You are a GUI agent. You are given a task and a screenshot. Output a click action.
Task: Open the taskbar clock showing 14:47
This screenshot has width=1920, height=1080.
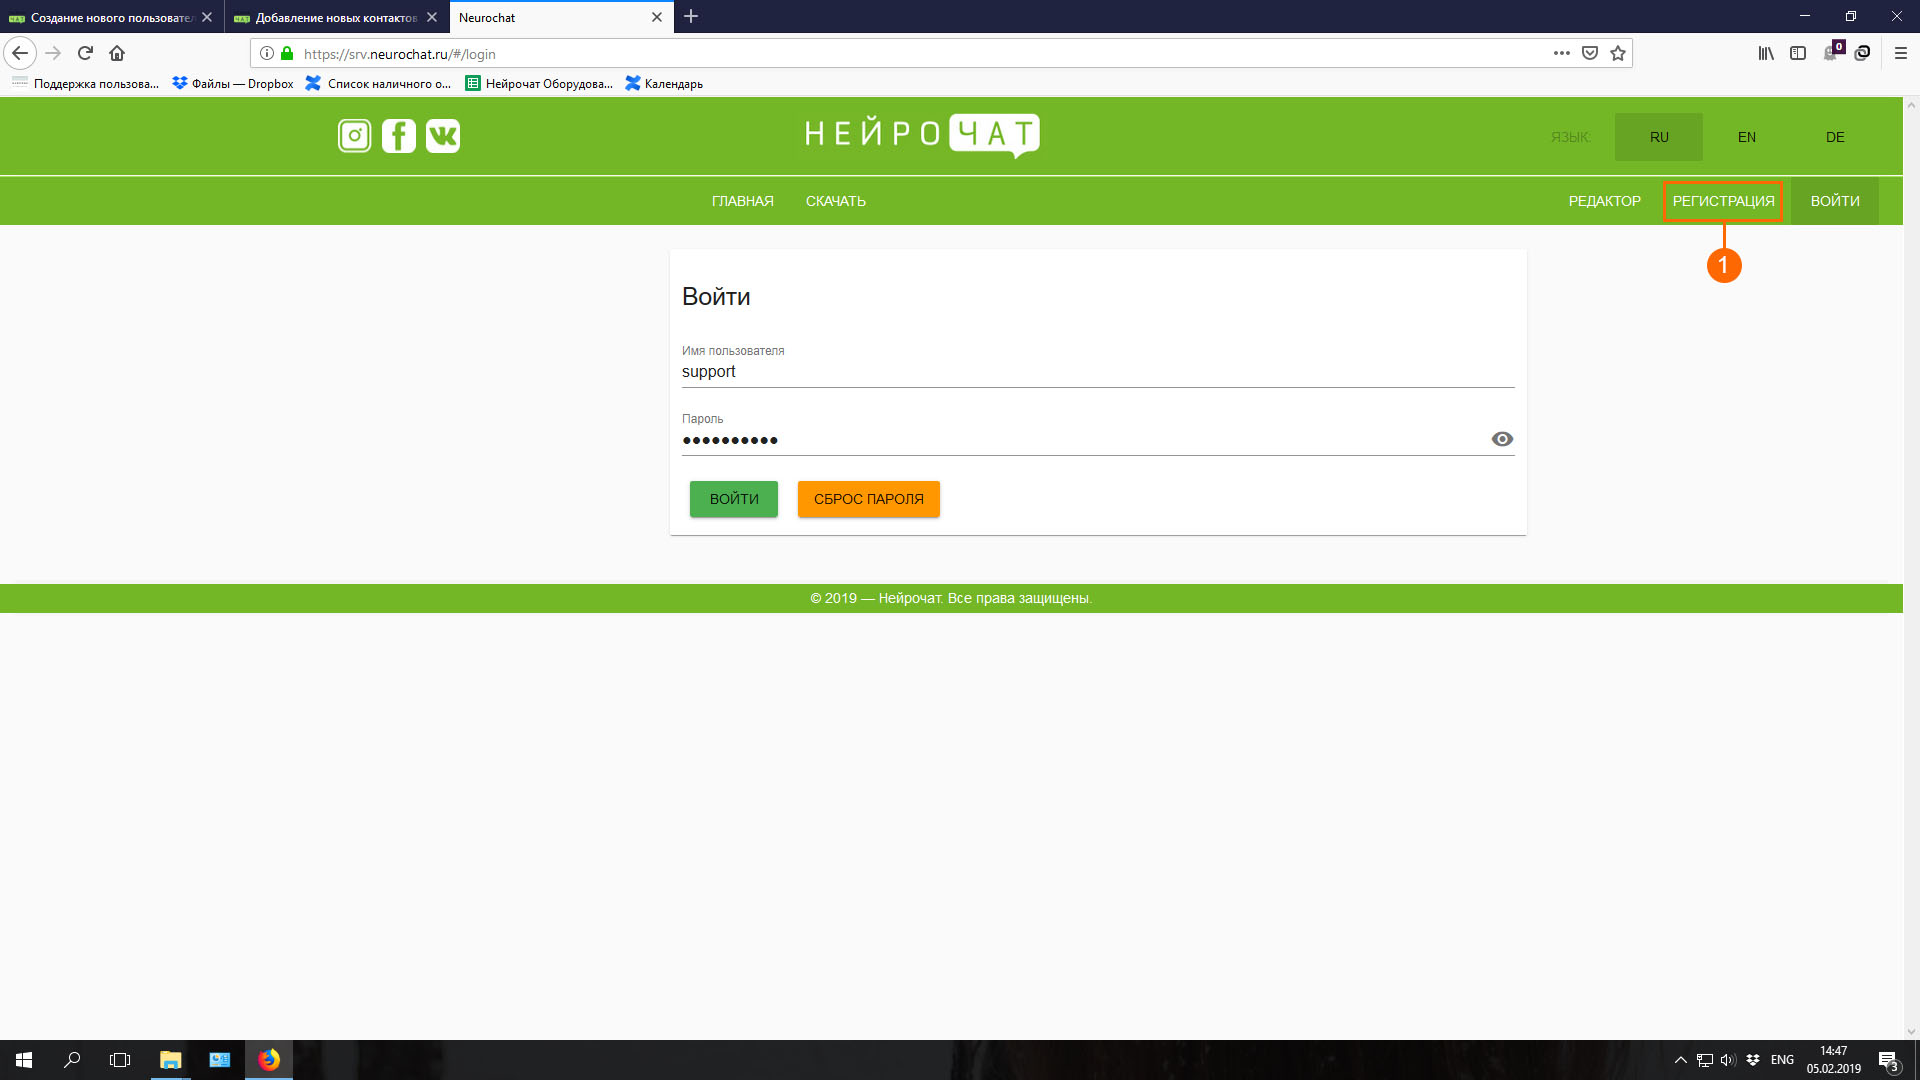(1833, 1060)
